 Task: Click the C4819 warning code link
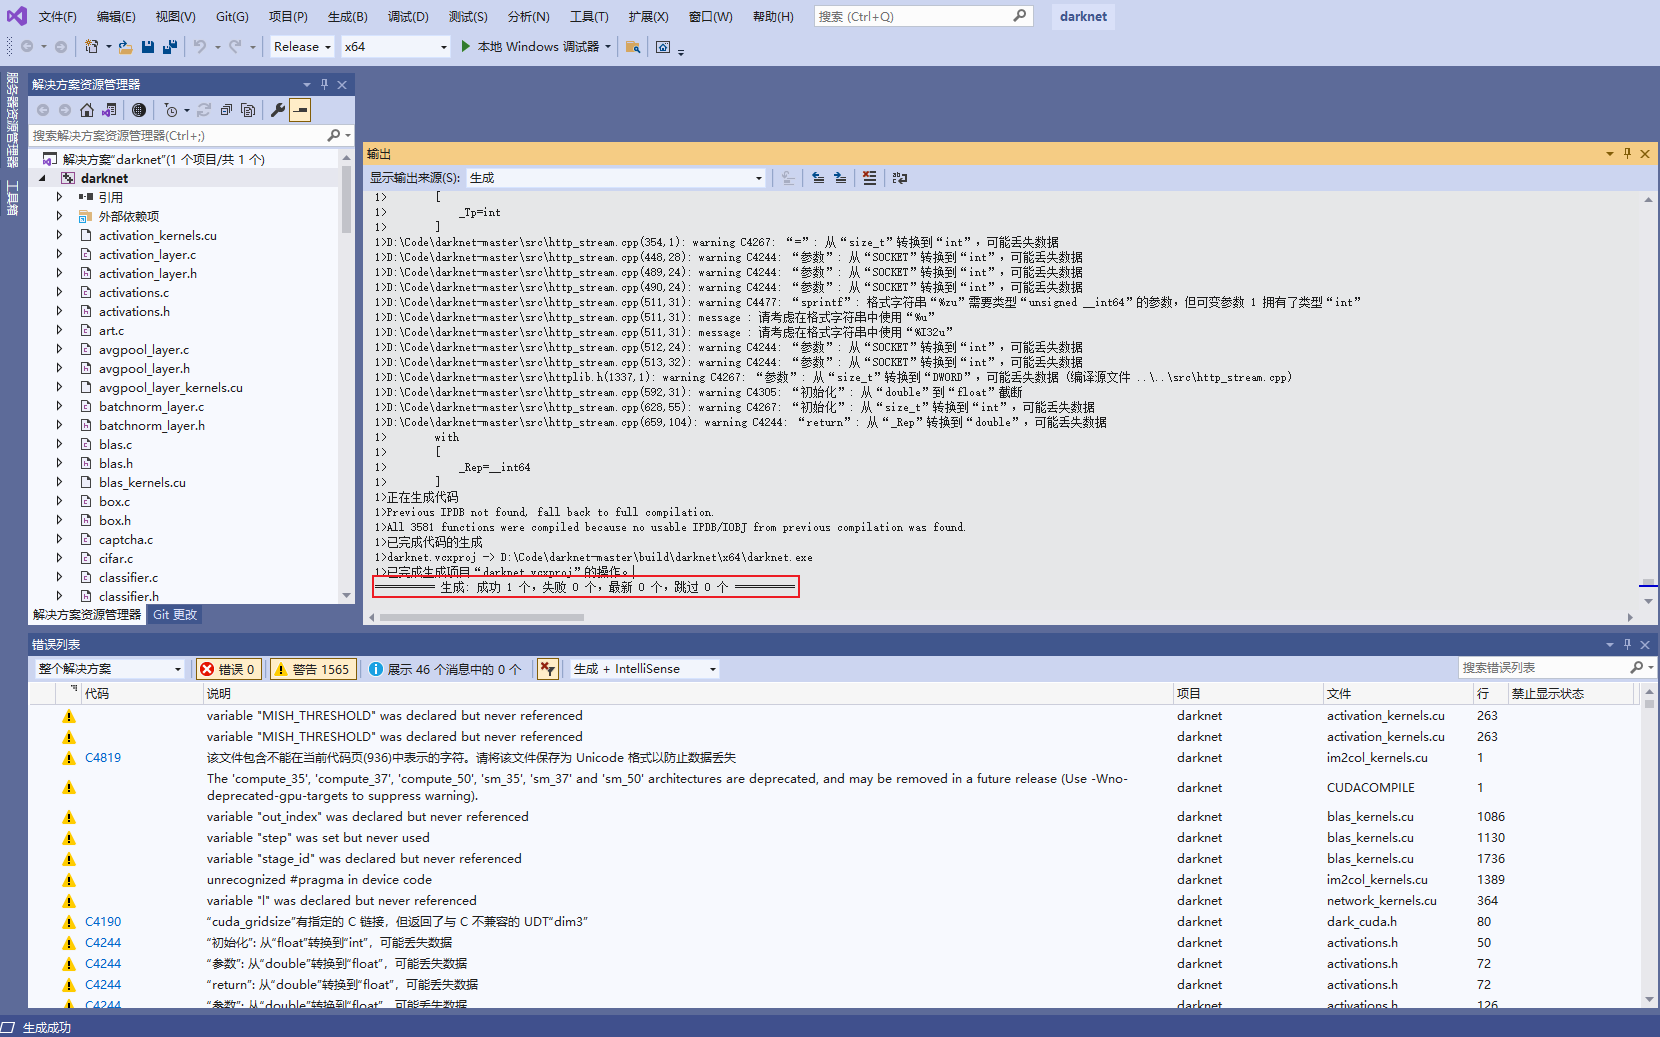[x=103, y=758]
